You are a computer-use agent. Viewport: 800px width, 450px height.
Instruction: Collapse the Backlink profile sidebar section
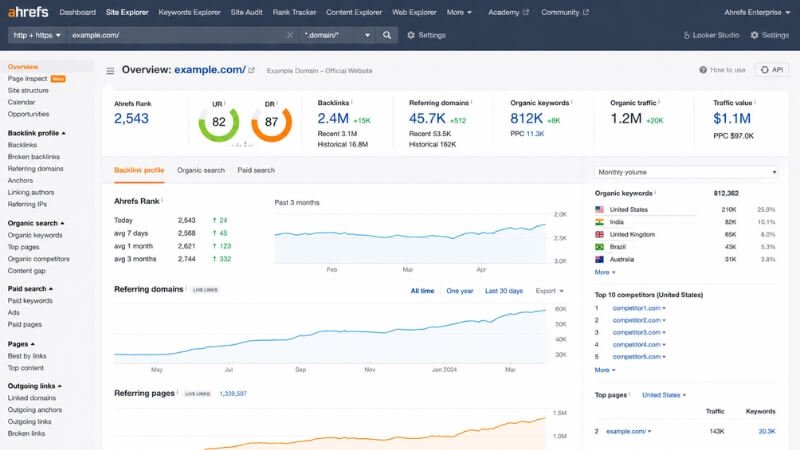coord(36,133)
